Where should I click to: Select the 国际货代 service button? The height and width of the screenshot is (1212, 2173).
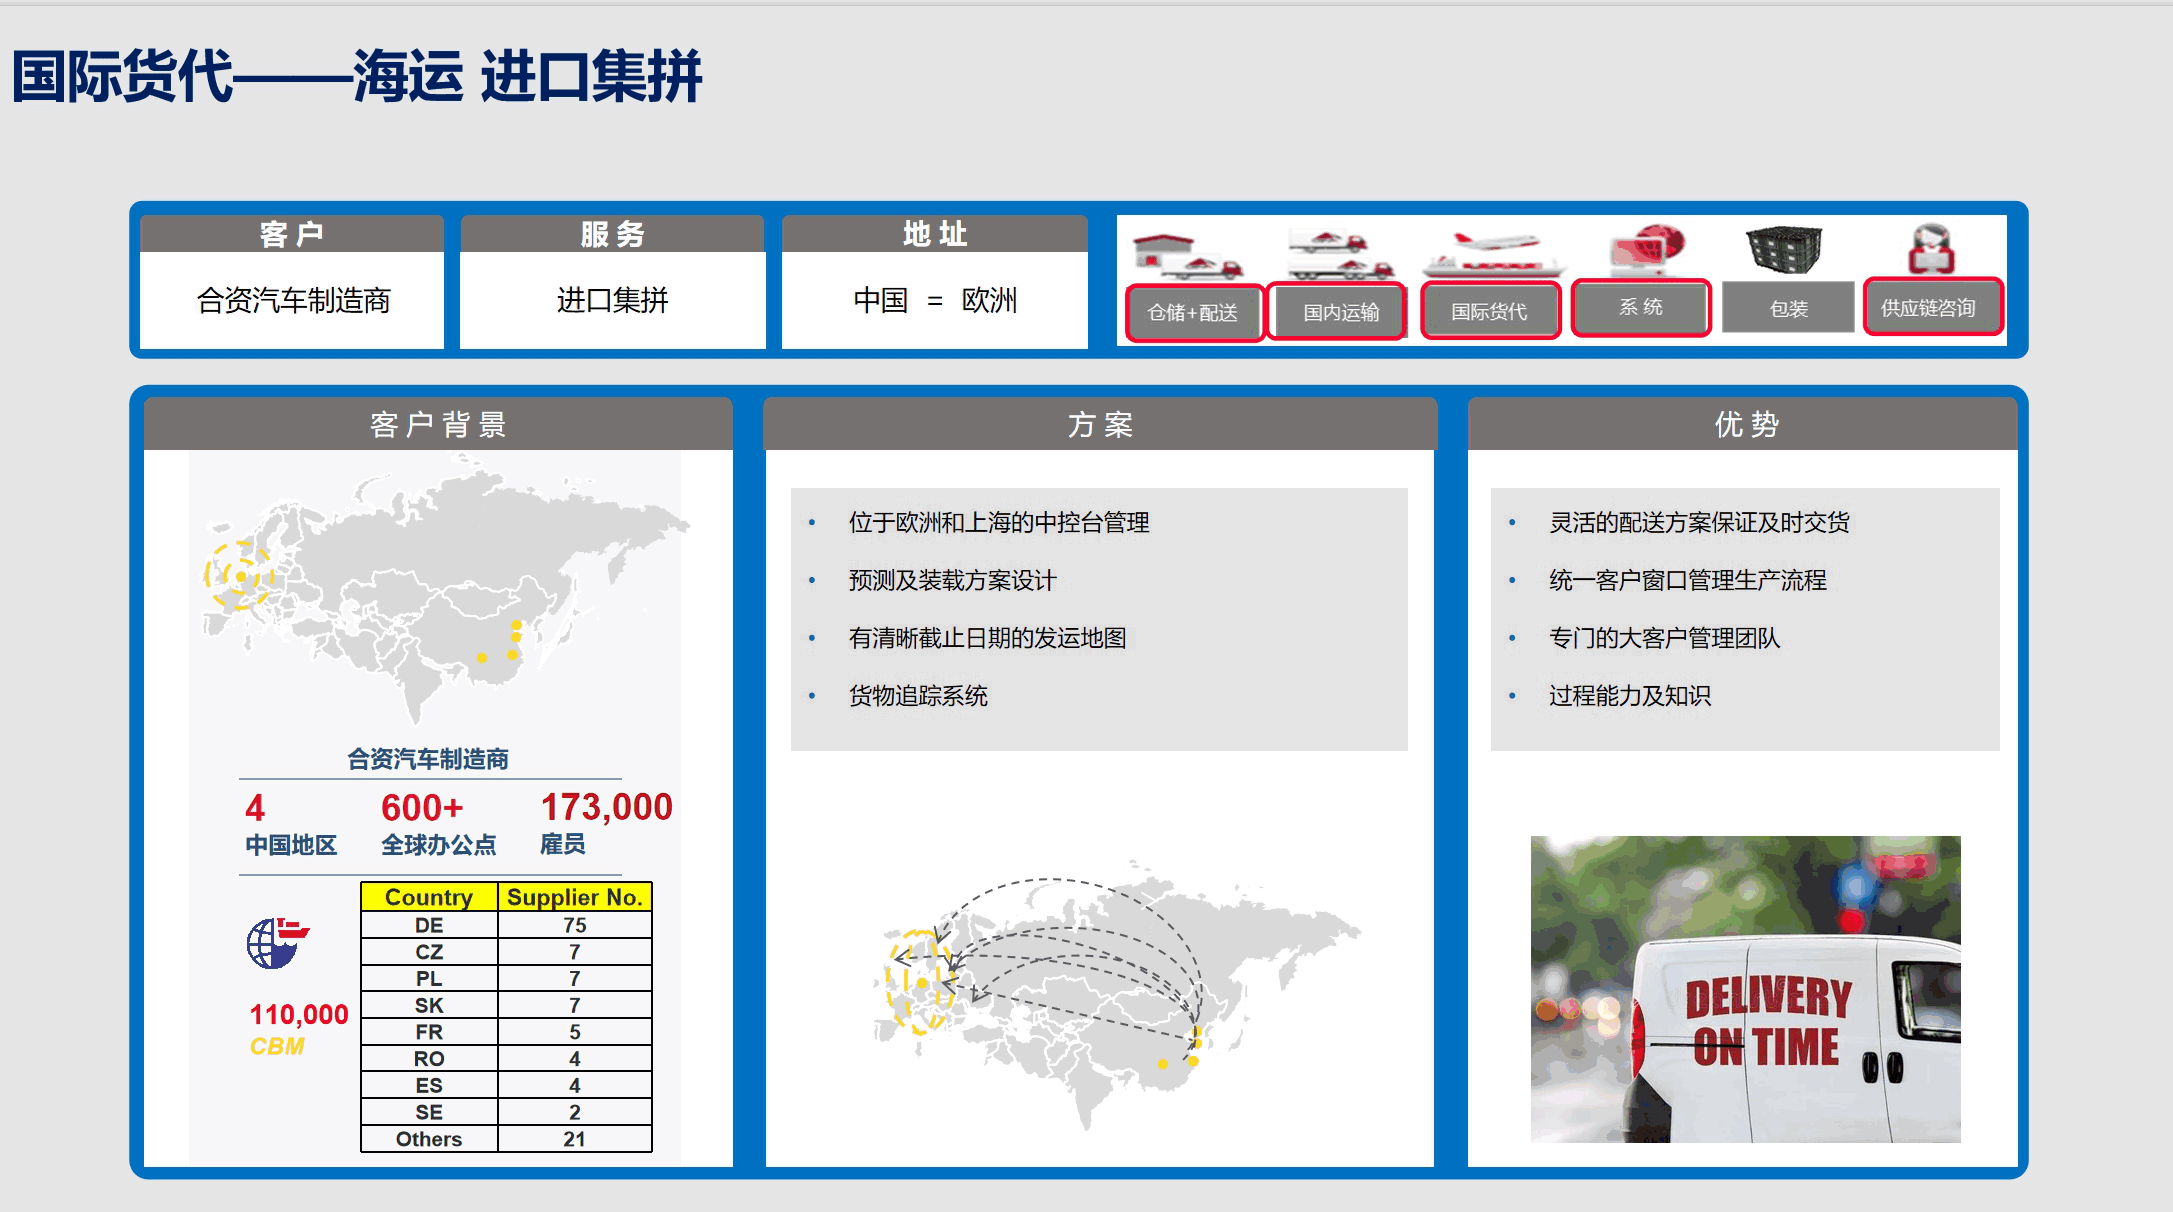click(x=1489, y=312)
